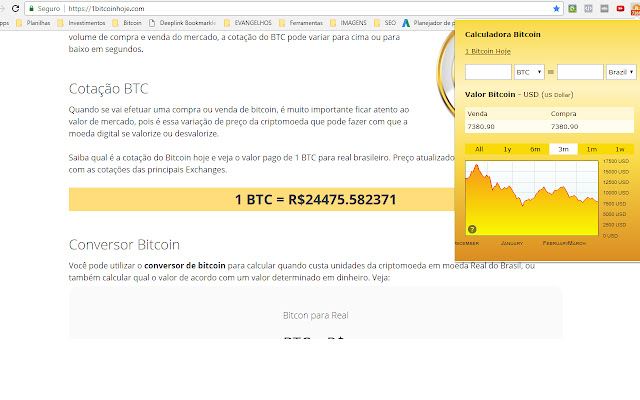Click the question mark help icon on chart
Viewport: 640px width, 400px height.
[x=472, y=229]
